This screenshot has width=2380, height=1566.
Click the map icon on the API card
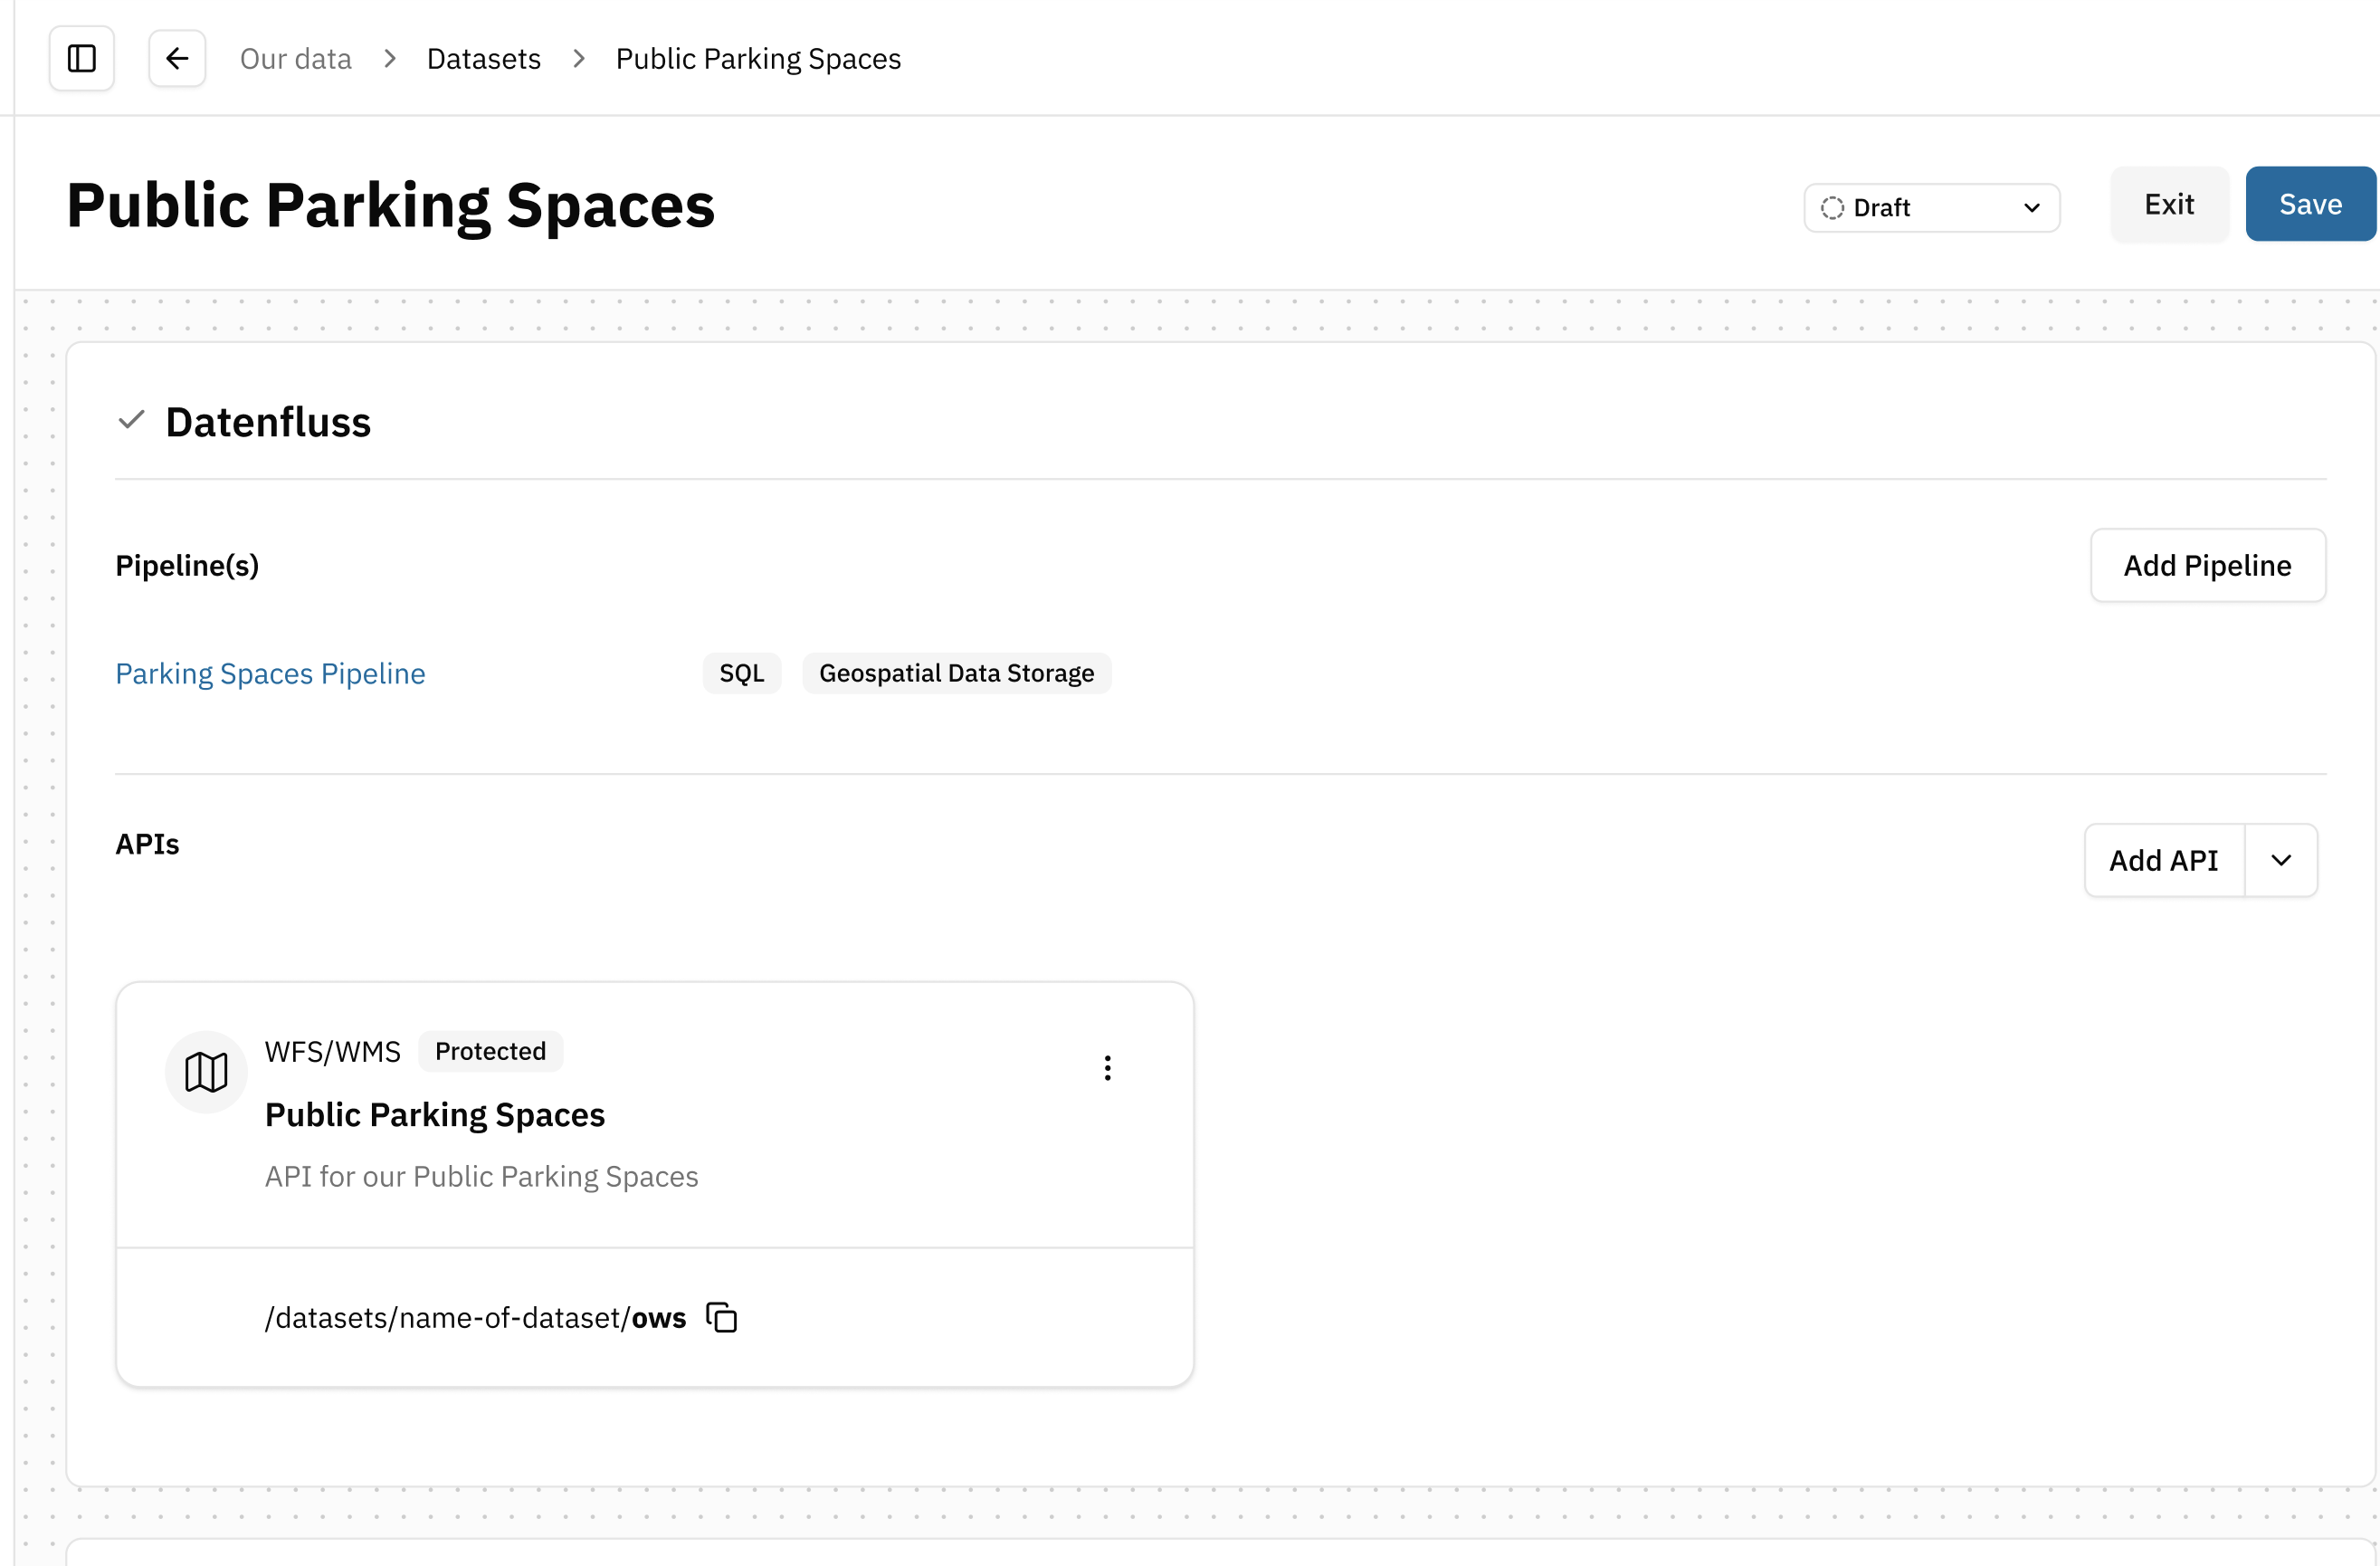point(206,1072)
